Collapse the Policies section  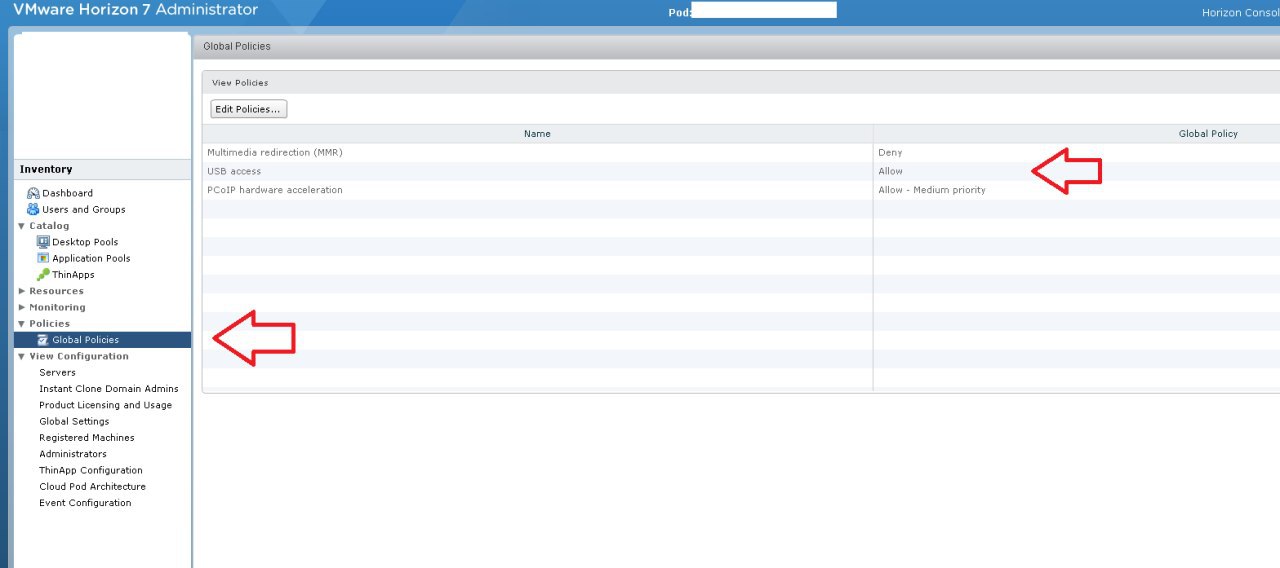[21, 324]
